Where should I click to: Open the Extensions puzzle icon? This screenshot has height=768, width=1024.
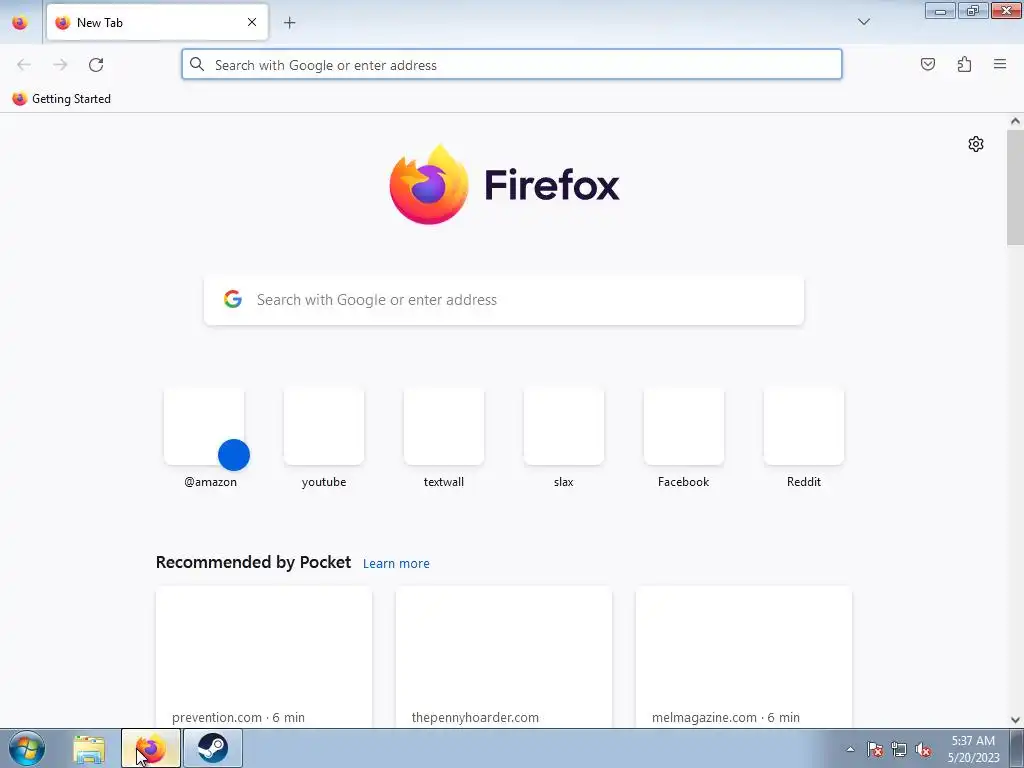(x=964, y=64)
